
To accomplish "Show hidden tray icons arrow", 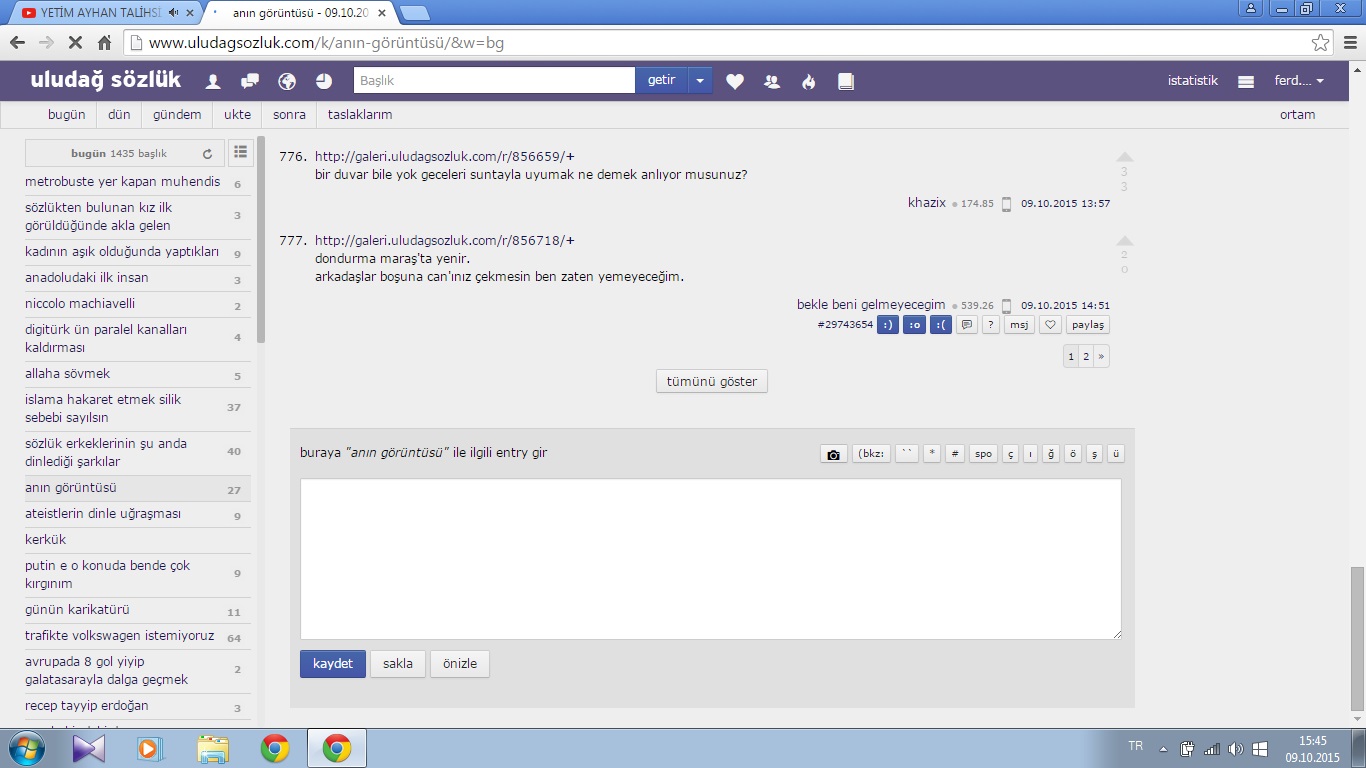I will click(x=1163, y=748).
